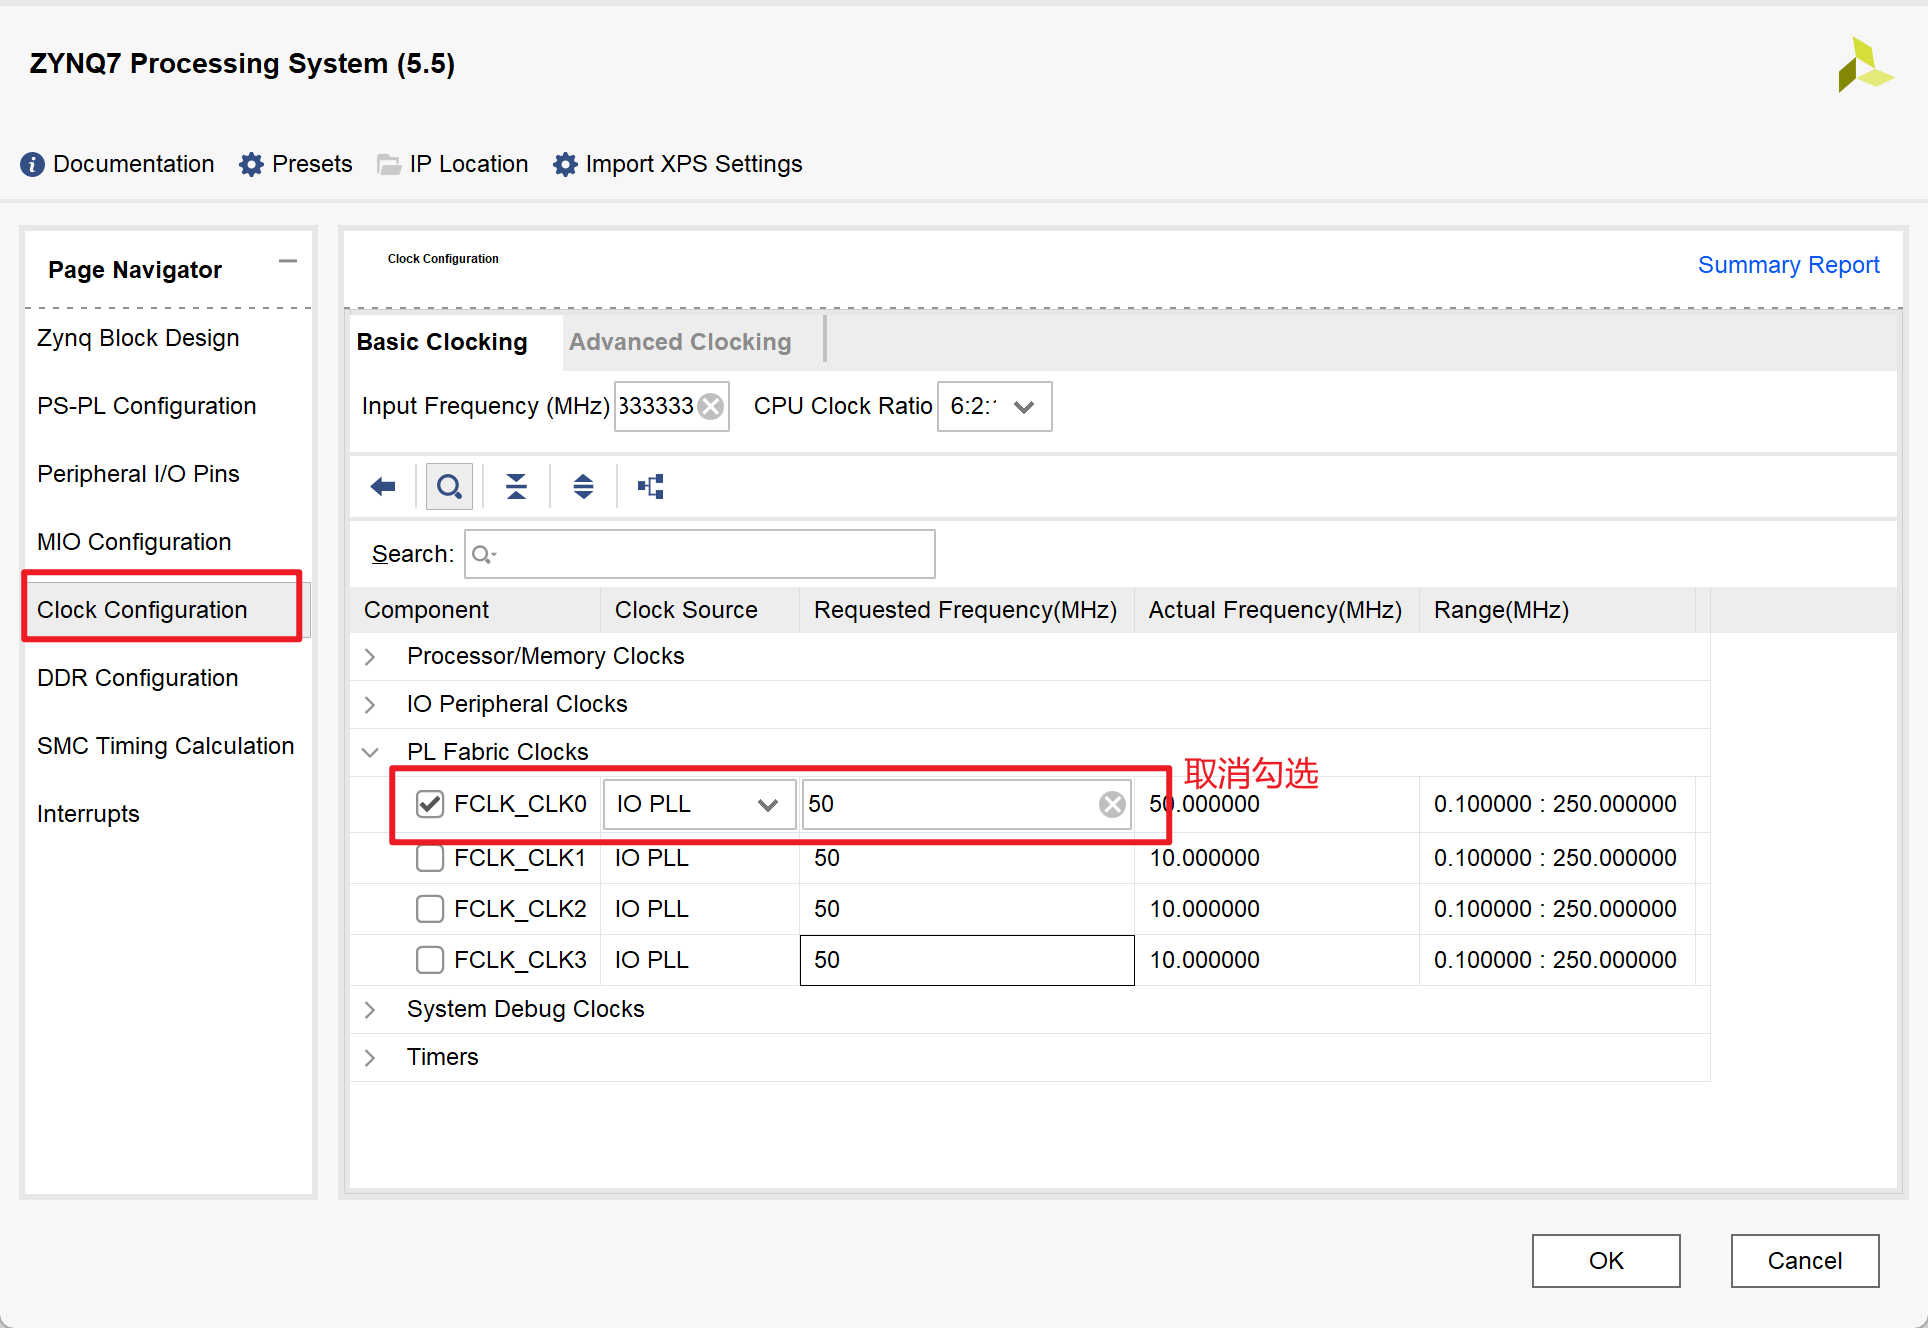Expand the Timers row

371,1058
